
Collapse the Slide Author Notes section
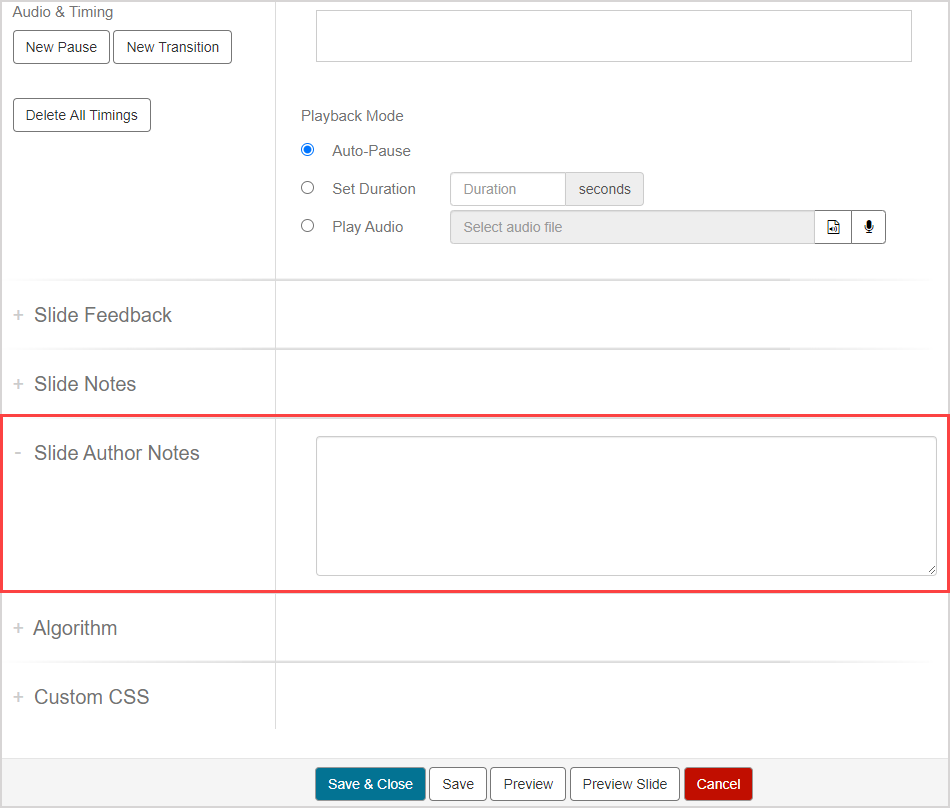click(116, 453)
